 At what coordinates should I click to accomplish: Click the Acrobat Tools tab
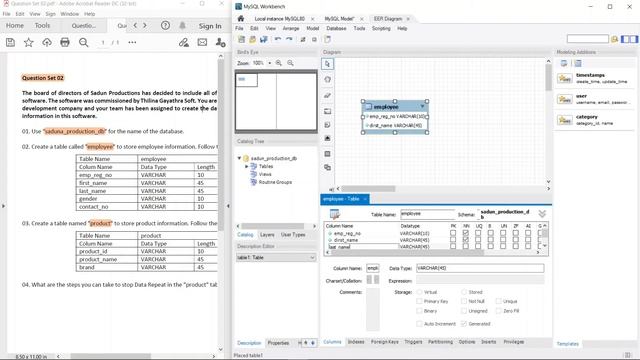[42, 25]
